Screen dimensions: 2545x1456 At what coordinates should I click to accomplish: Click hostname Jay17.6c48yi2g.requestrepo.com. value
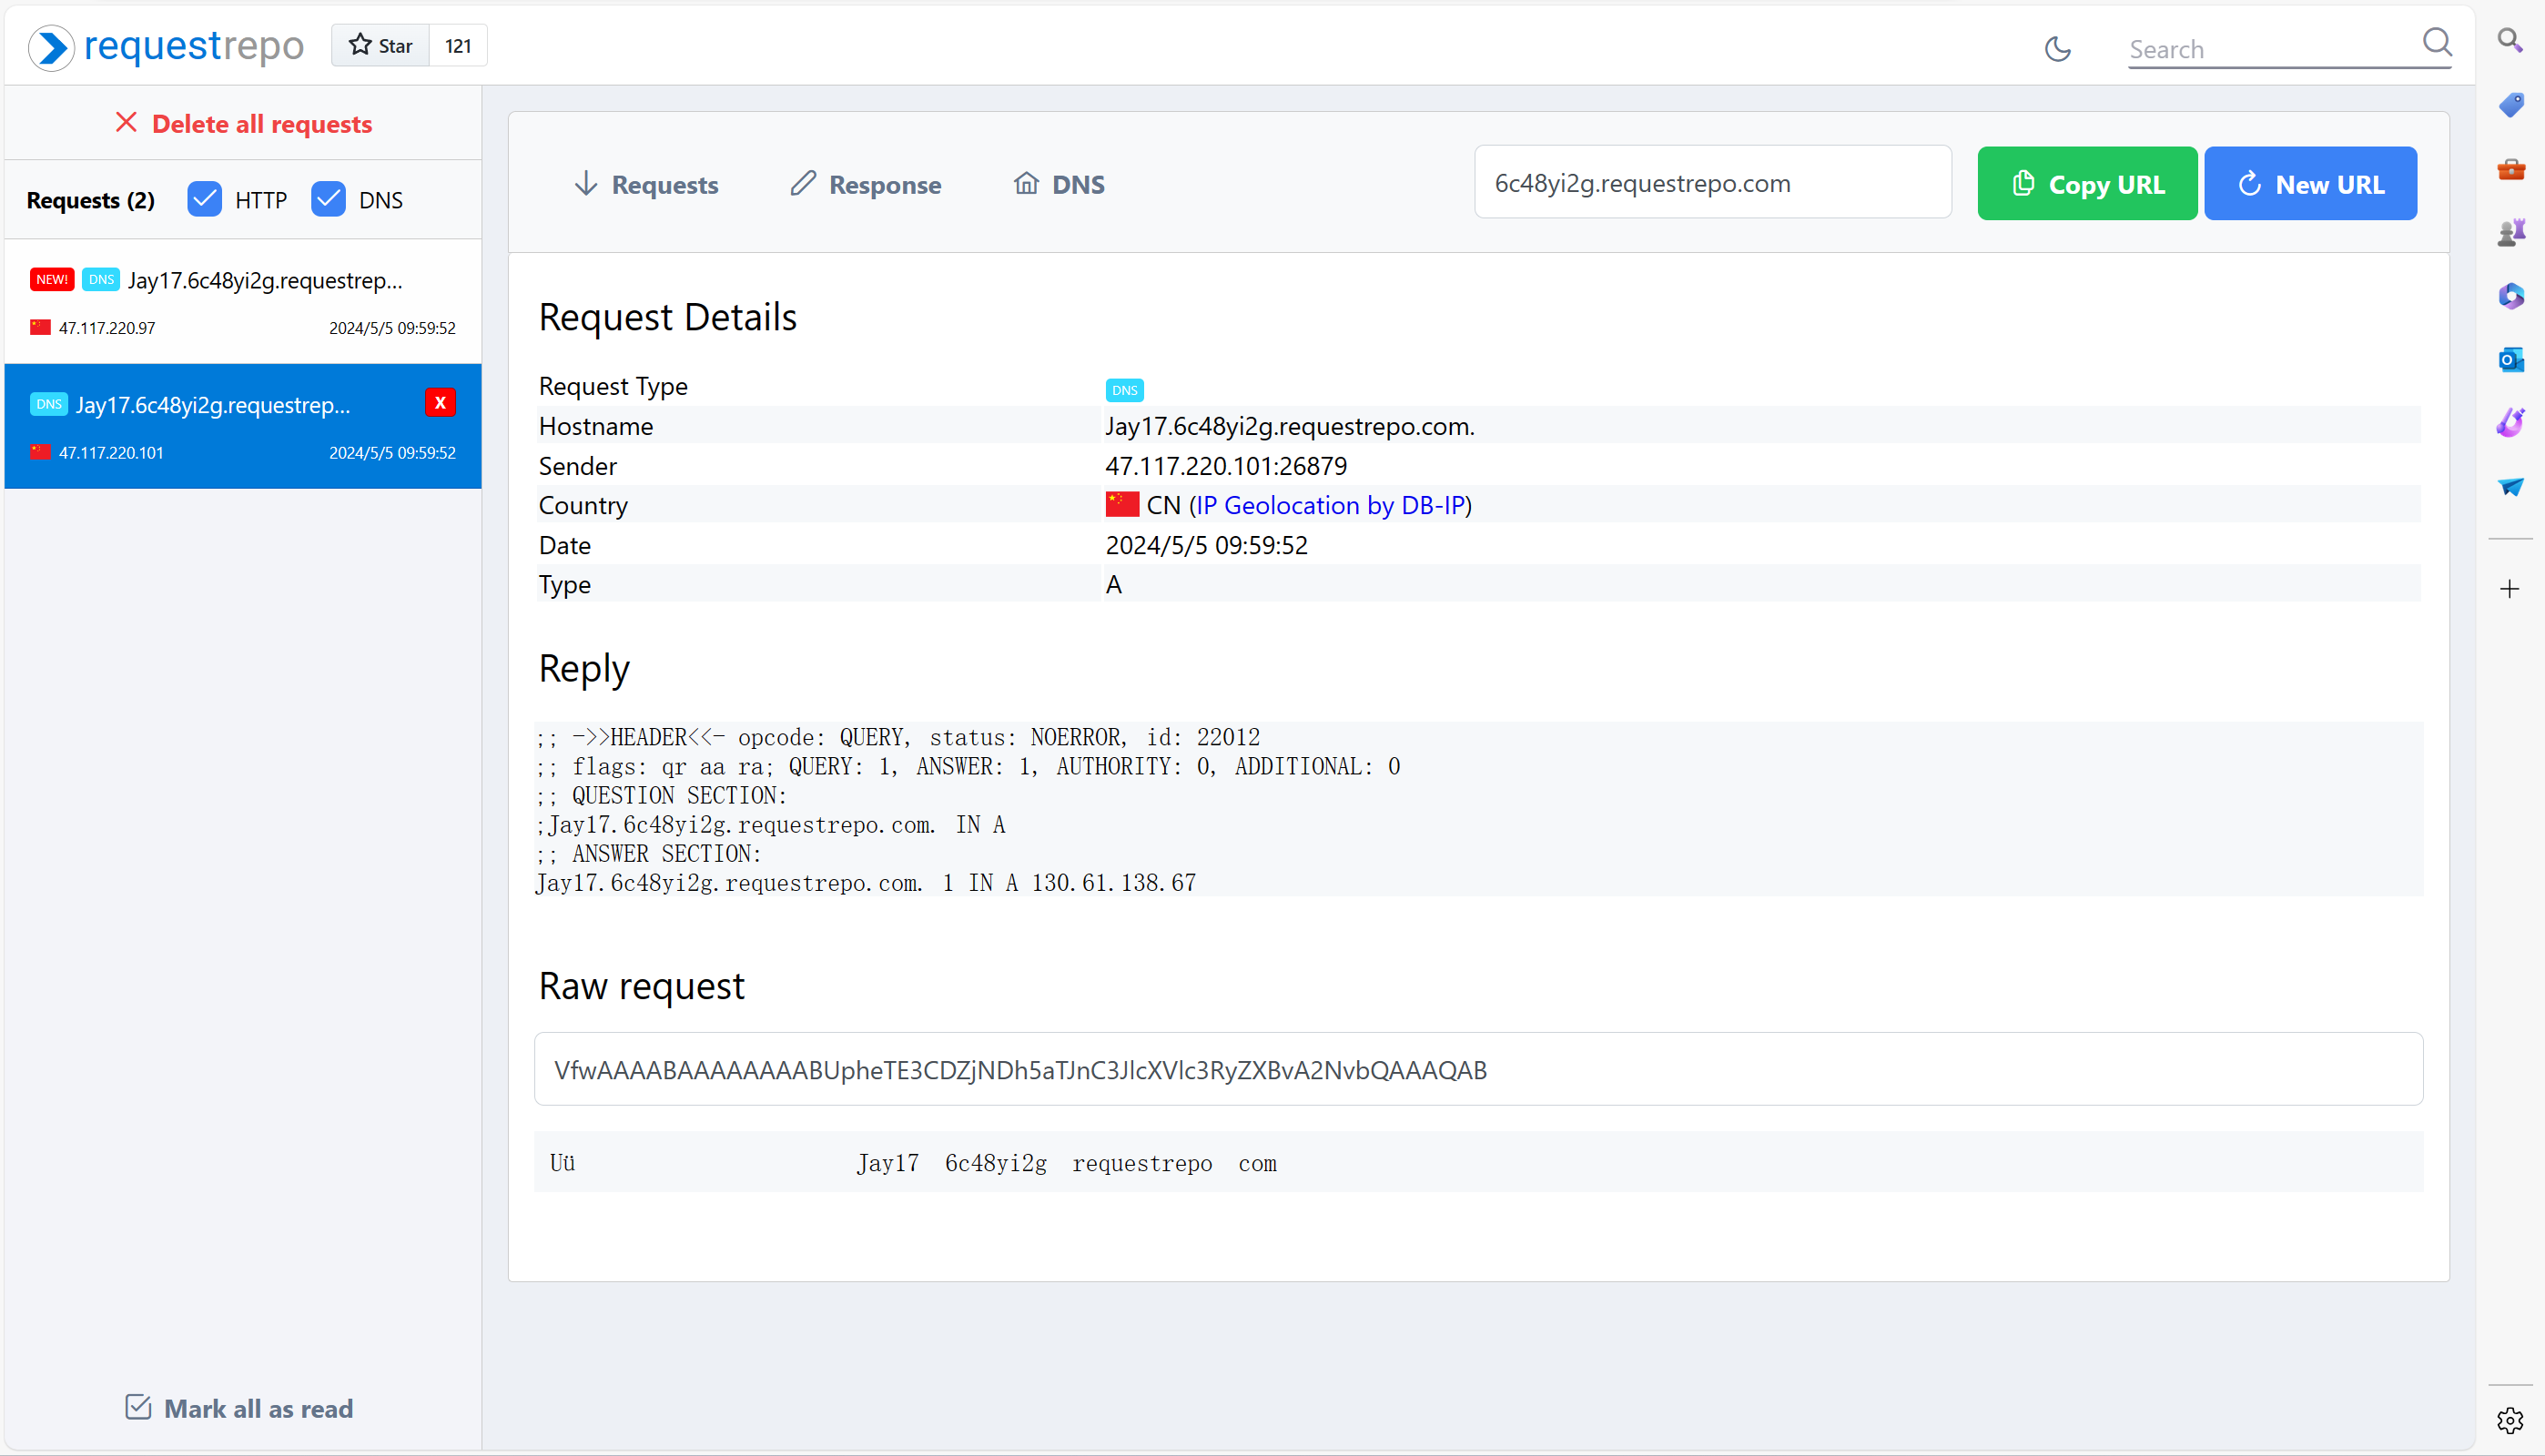(x=1290, y=426)
